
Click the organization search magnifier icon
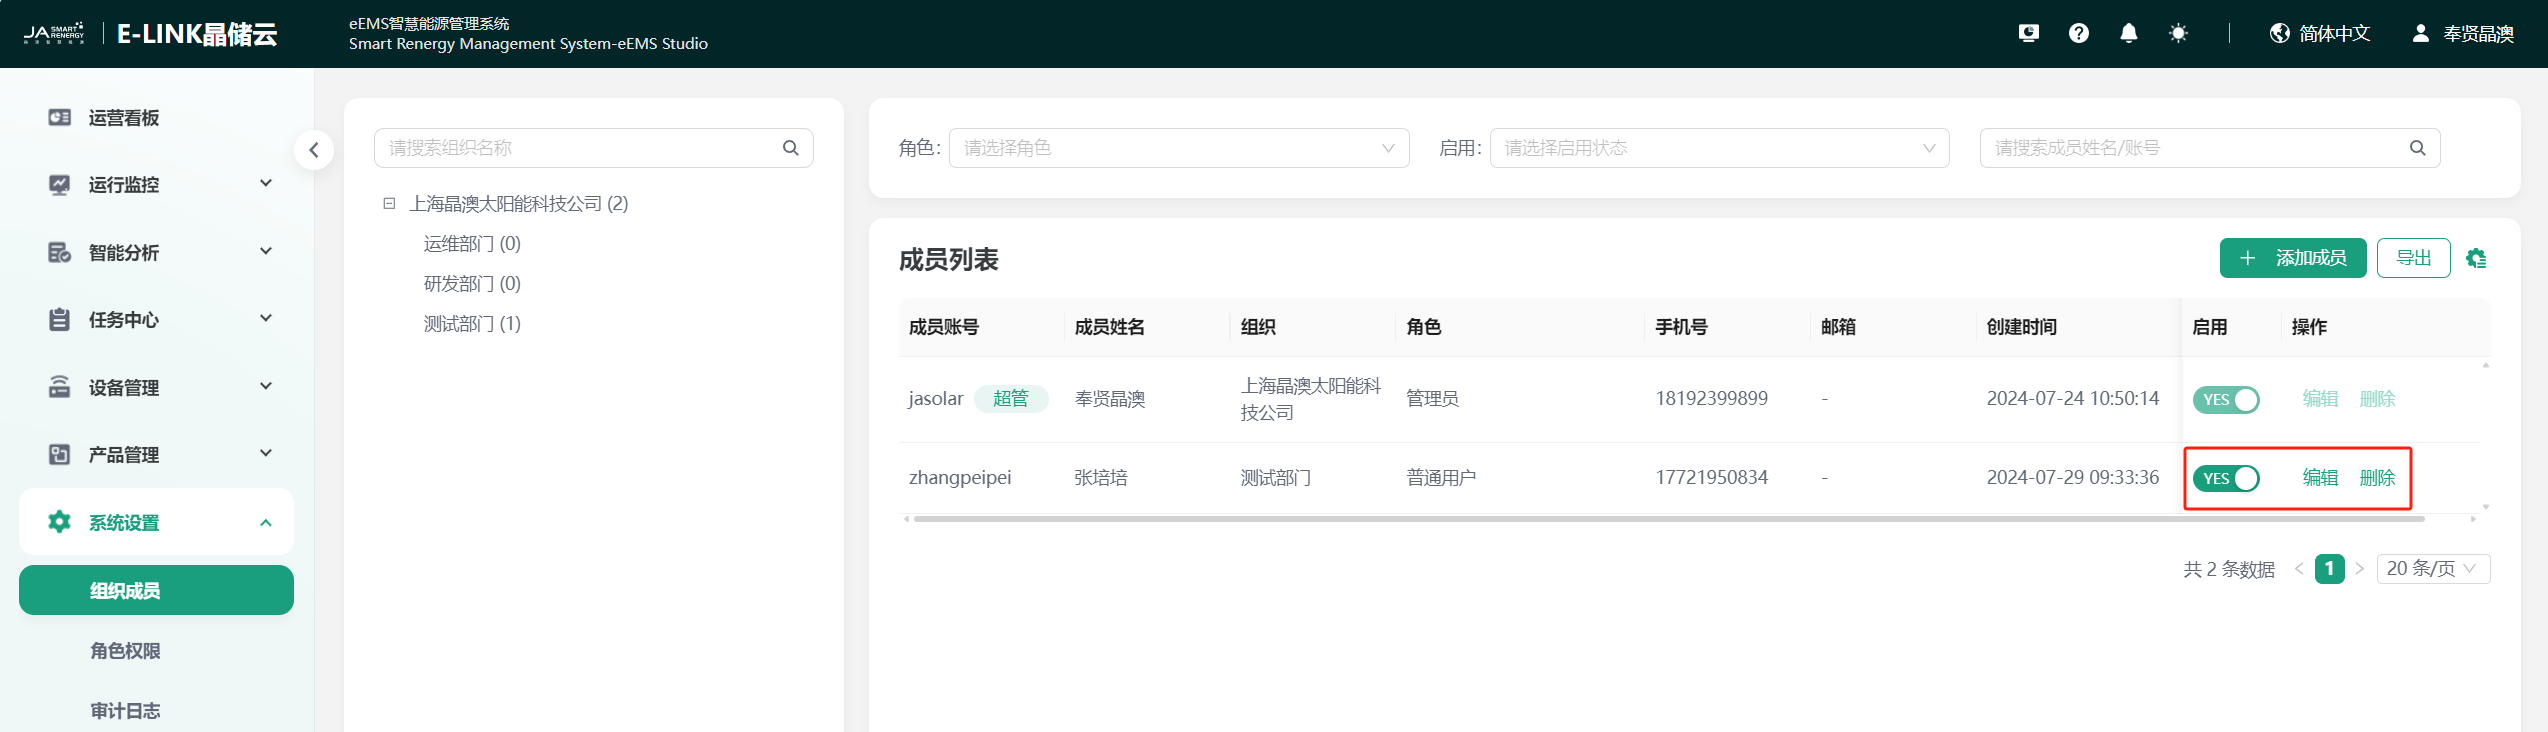pyautogui.click(x=790, y=148)
